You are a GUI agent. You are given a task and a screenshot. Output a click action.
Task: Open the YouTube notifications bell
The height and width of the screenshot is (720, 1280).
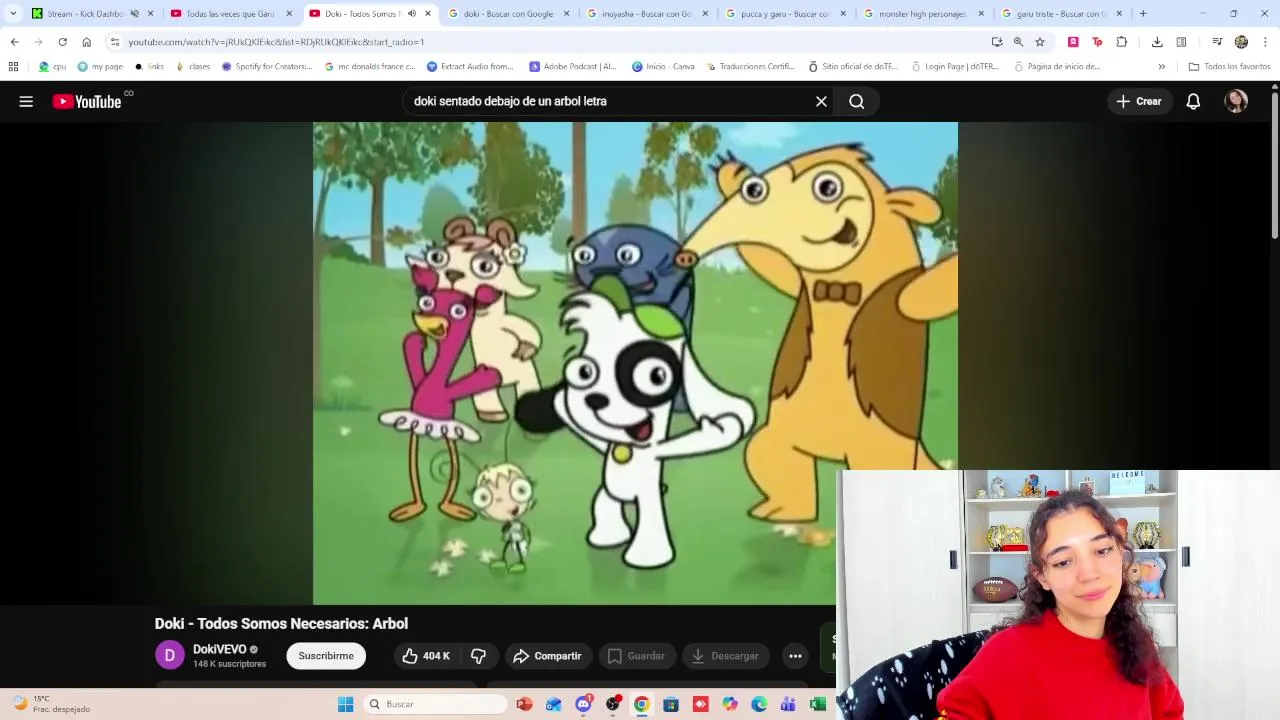(1193, 101)
